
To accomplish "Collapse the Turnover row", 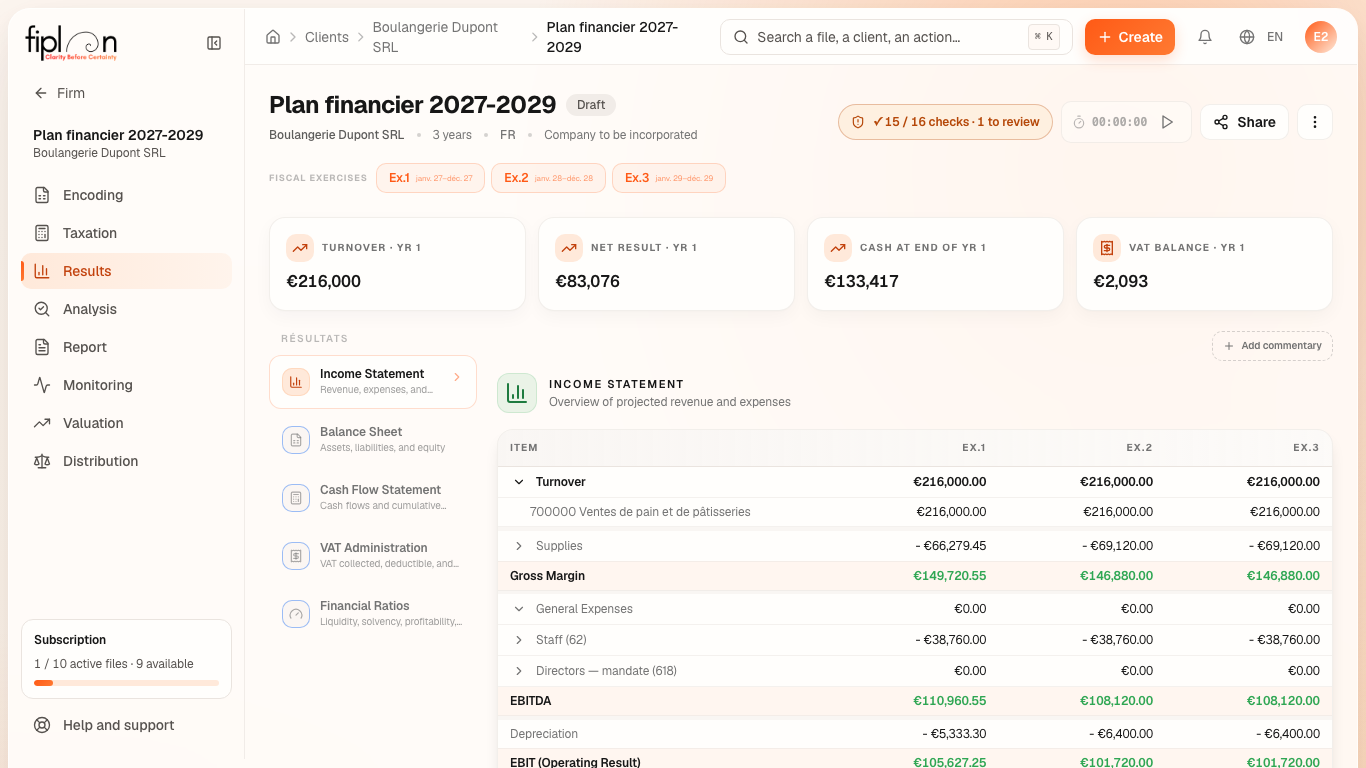I will pyautogui.click(x=519, y=482).
